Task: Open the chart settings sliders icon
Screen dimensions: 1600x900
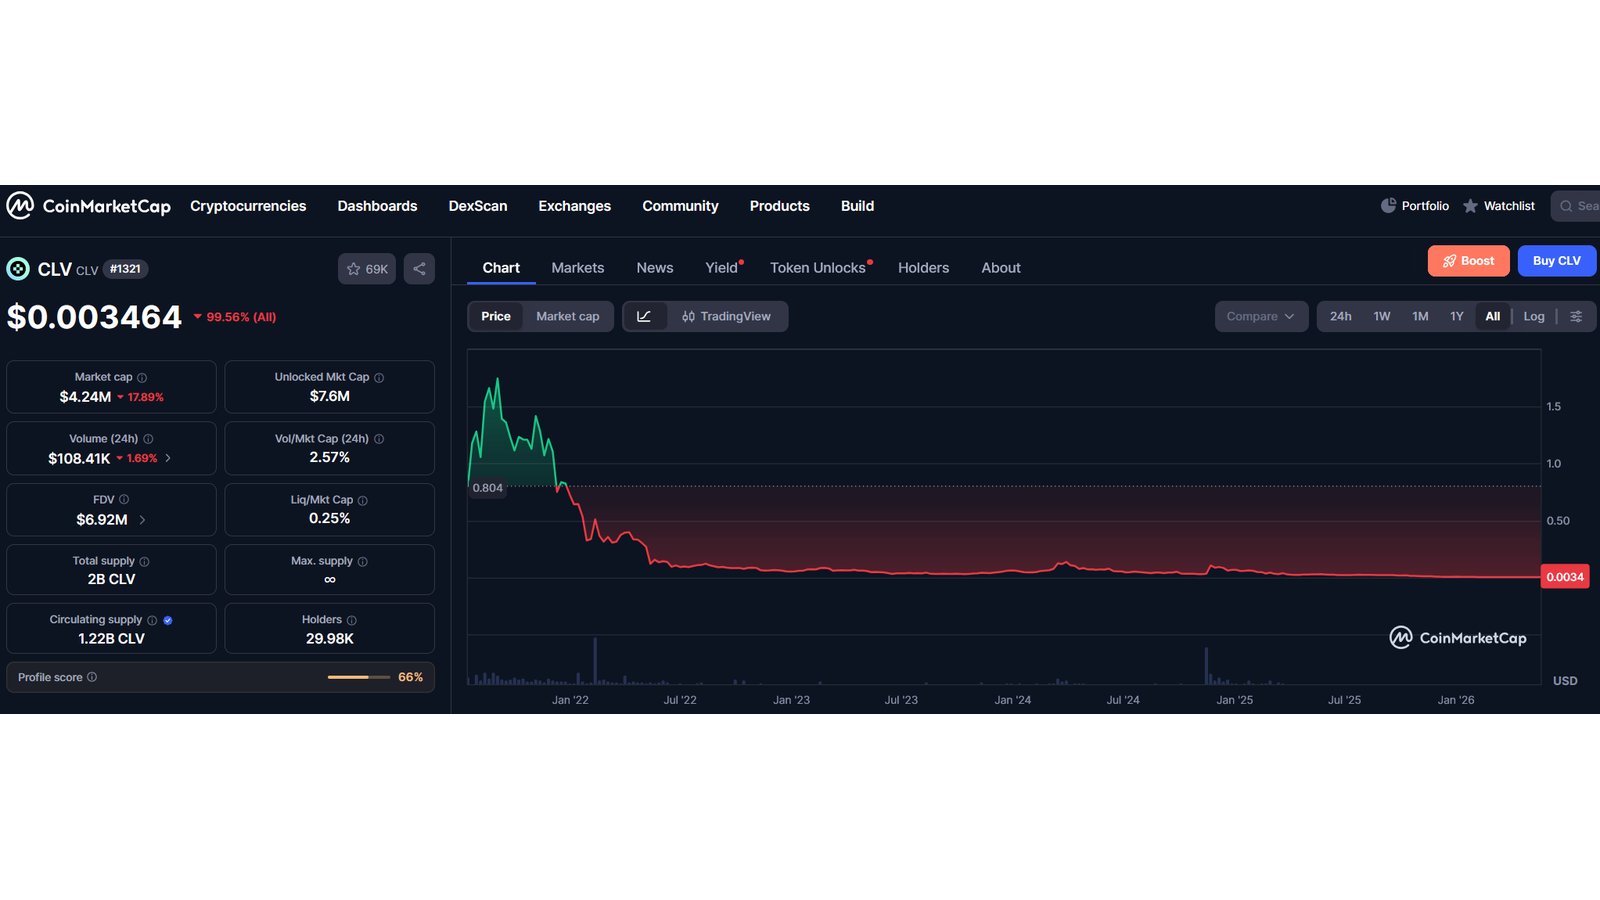Action: (1576, 316)
